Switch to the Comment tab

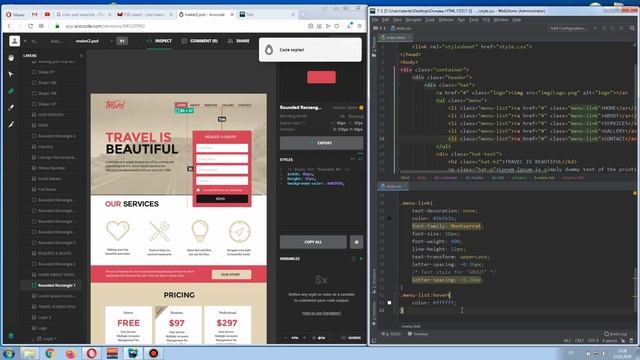point(200,41)
